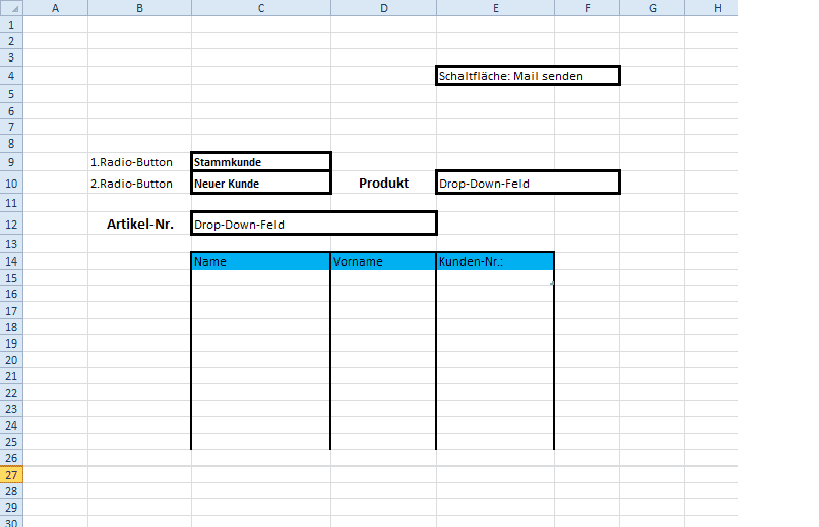Screen dimensions: 819x527
Task: Click the bold 'Produkt' label
Action: point(384,183)
